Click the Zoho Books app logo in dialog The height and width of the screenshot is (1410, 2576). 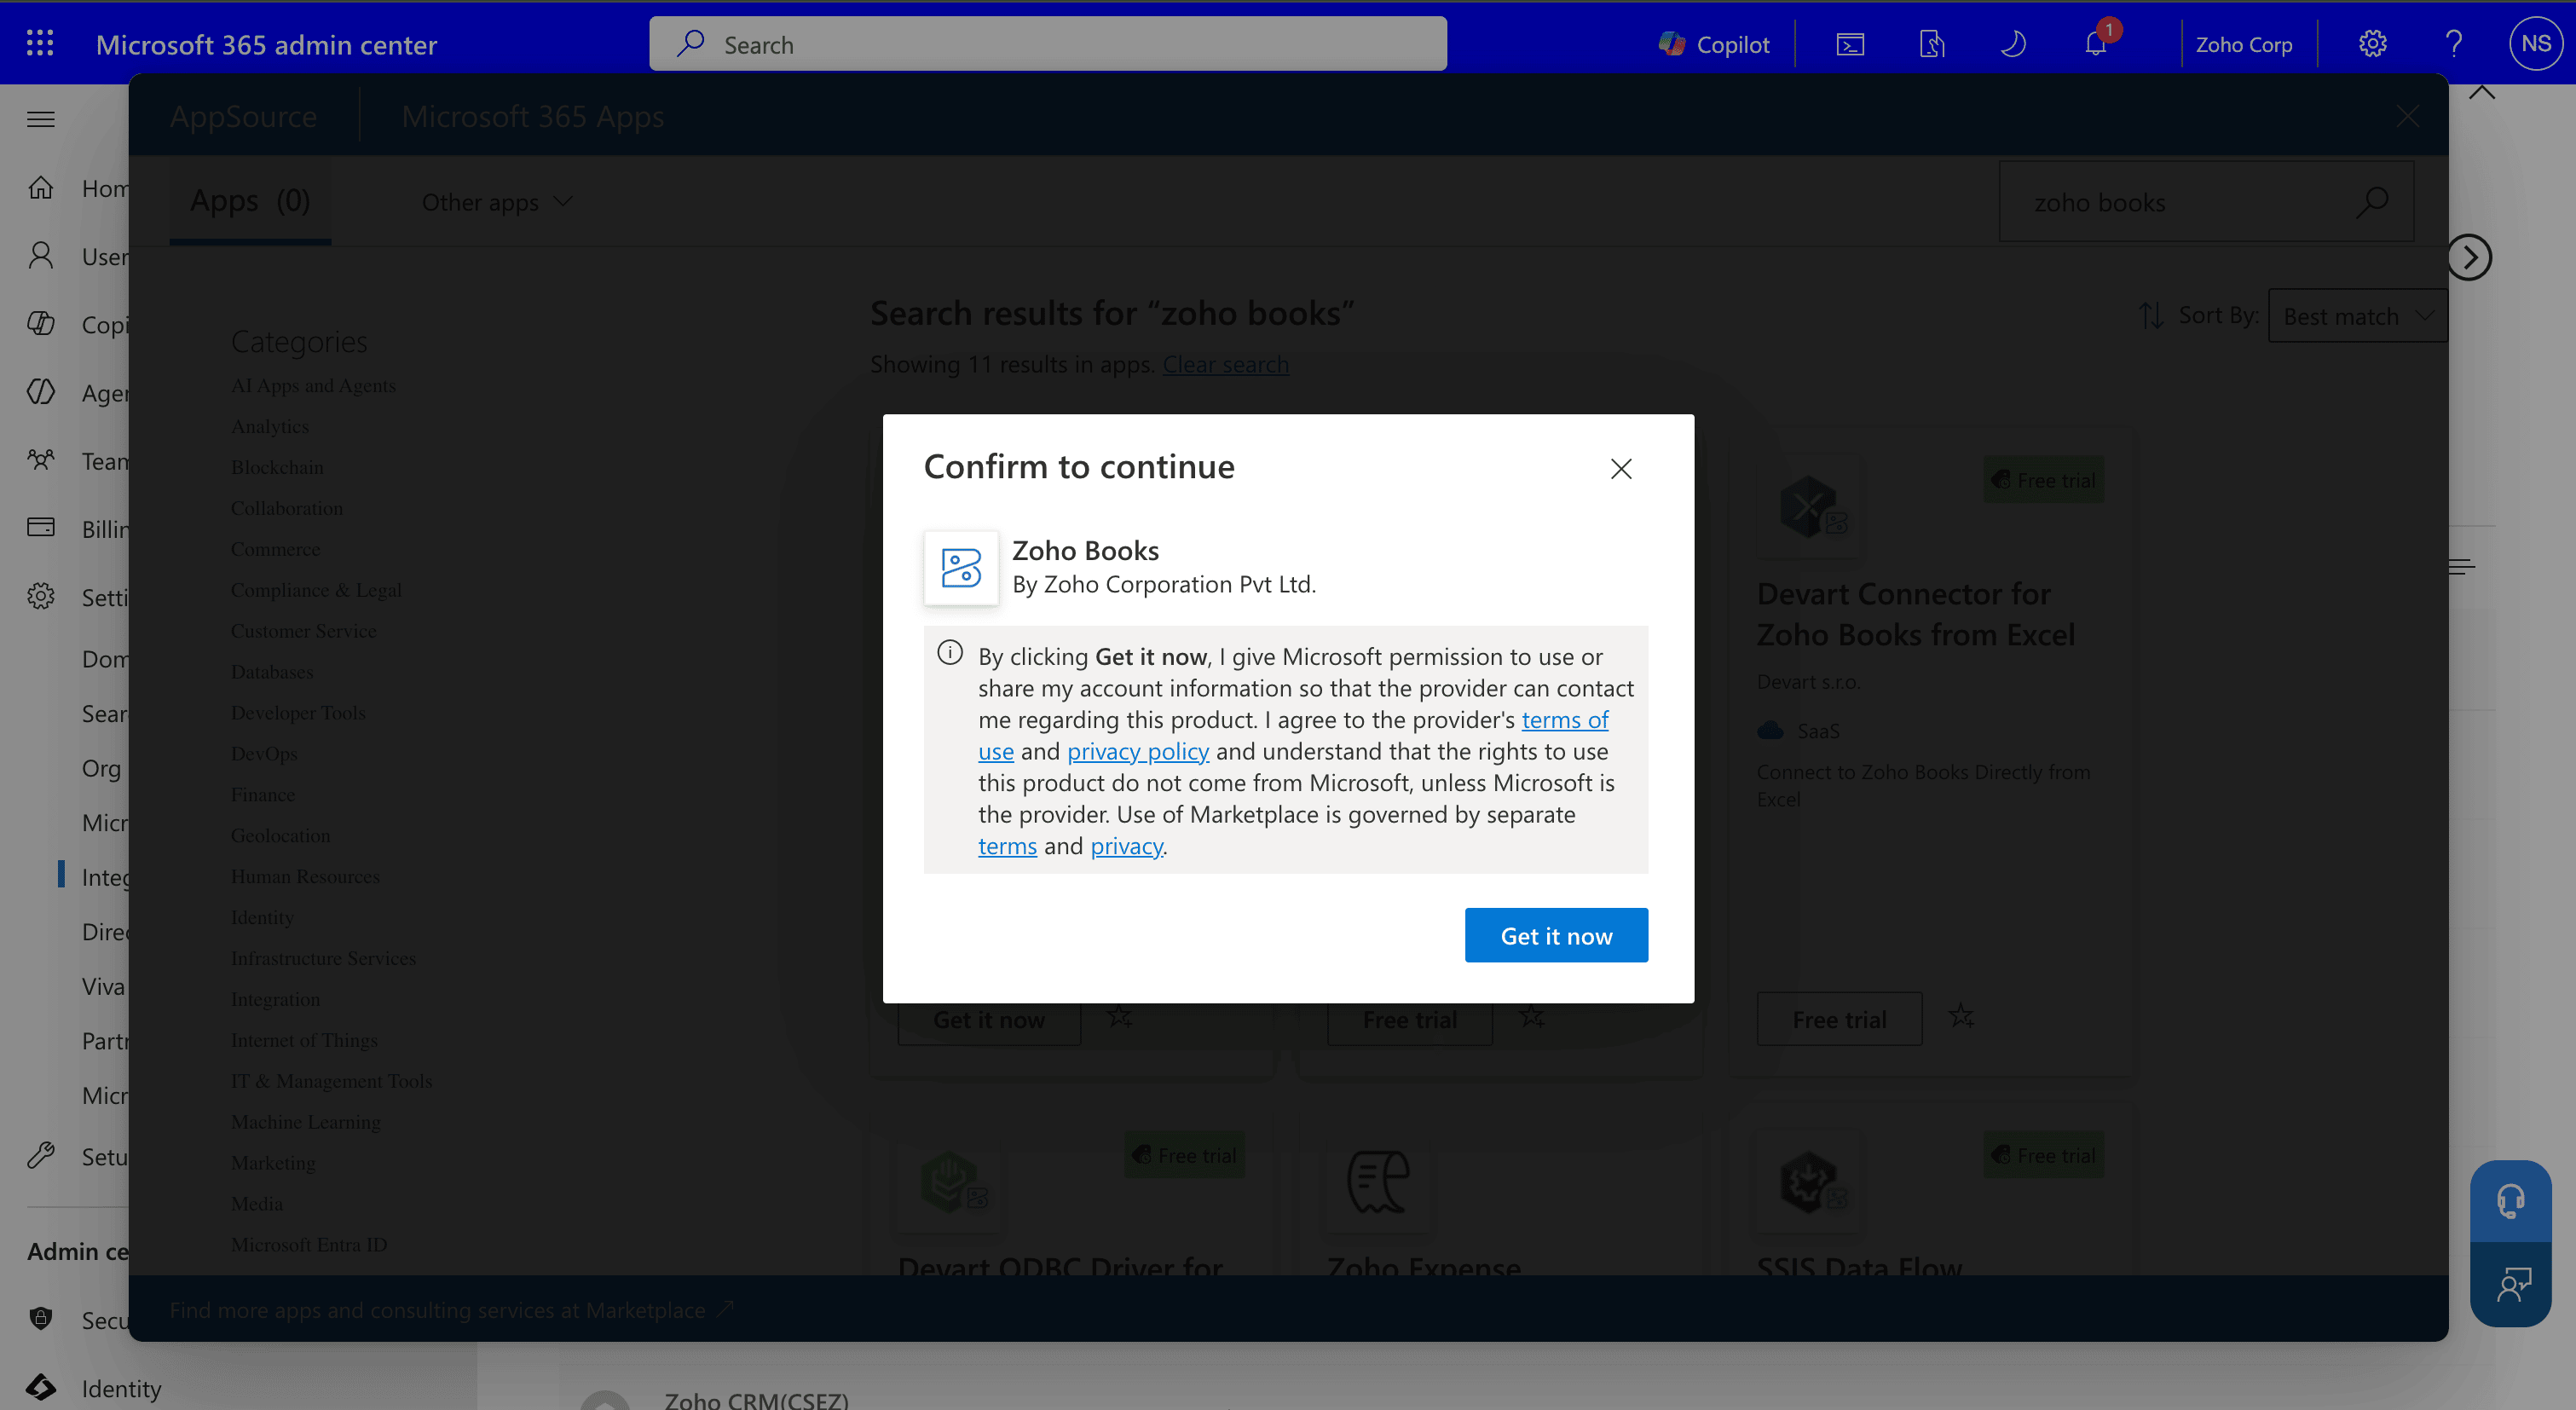[x=961, y=568]
